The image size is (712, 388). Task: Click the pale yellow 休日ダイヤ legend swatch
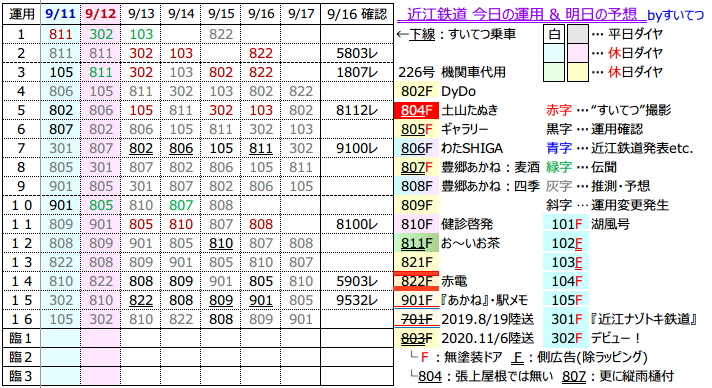(x=578, y=72)
